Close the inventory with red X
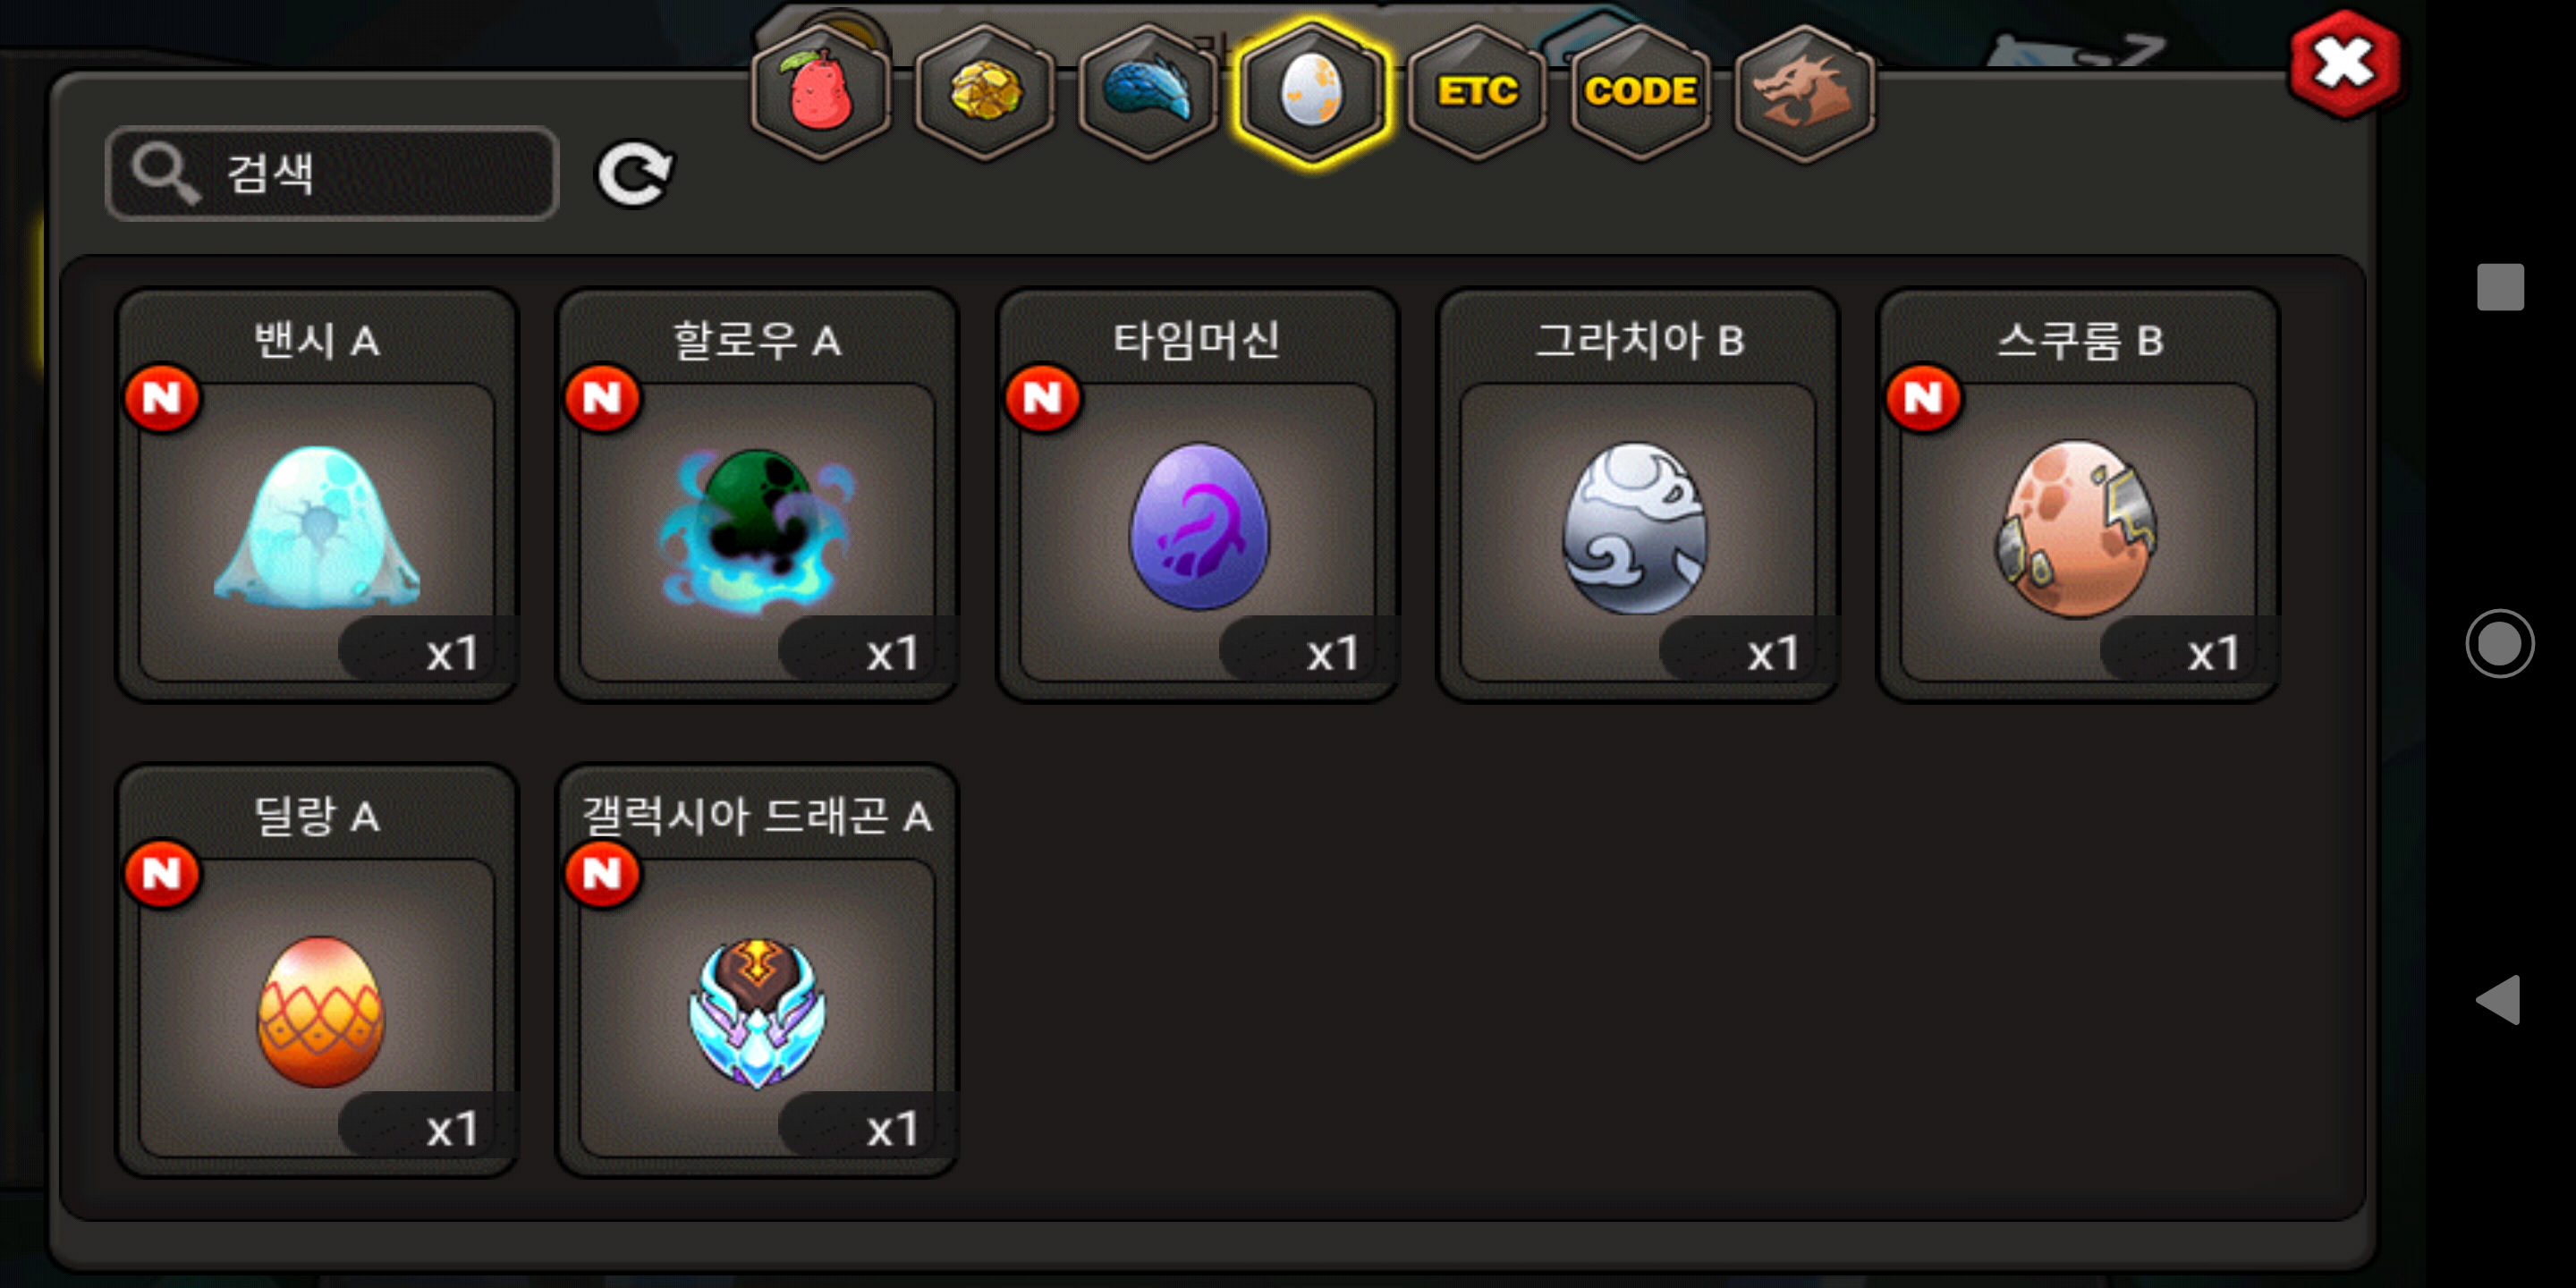Image resolution: width=2576 pixels, height=1288 pixels. pyautogui.click(x=2345, y=64)
